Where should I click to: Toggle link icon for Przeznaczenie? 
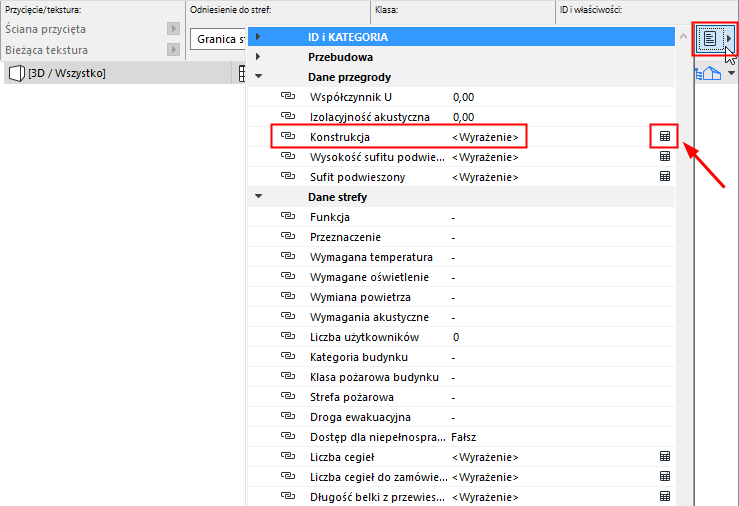pos(287,236)
